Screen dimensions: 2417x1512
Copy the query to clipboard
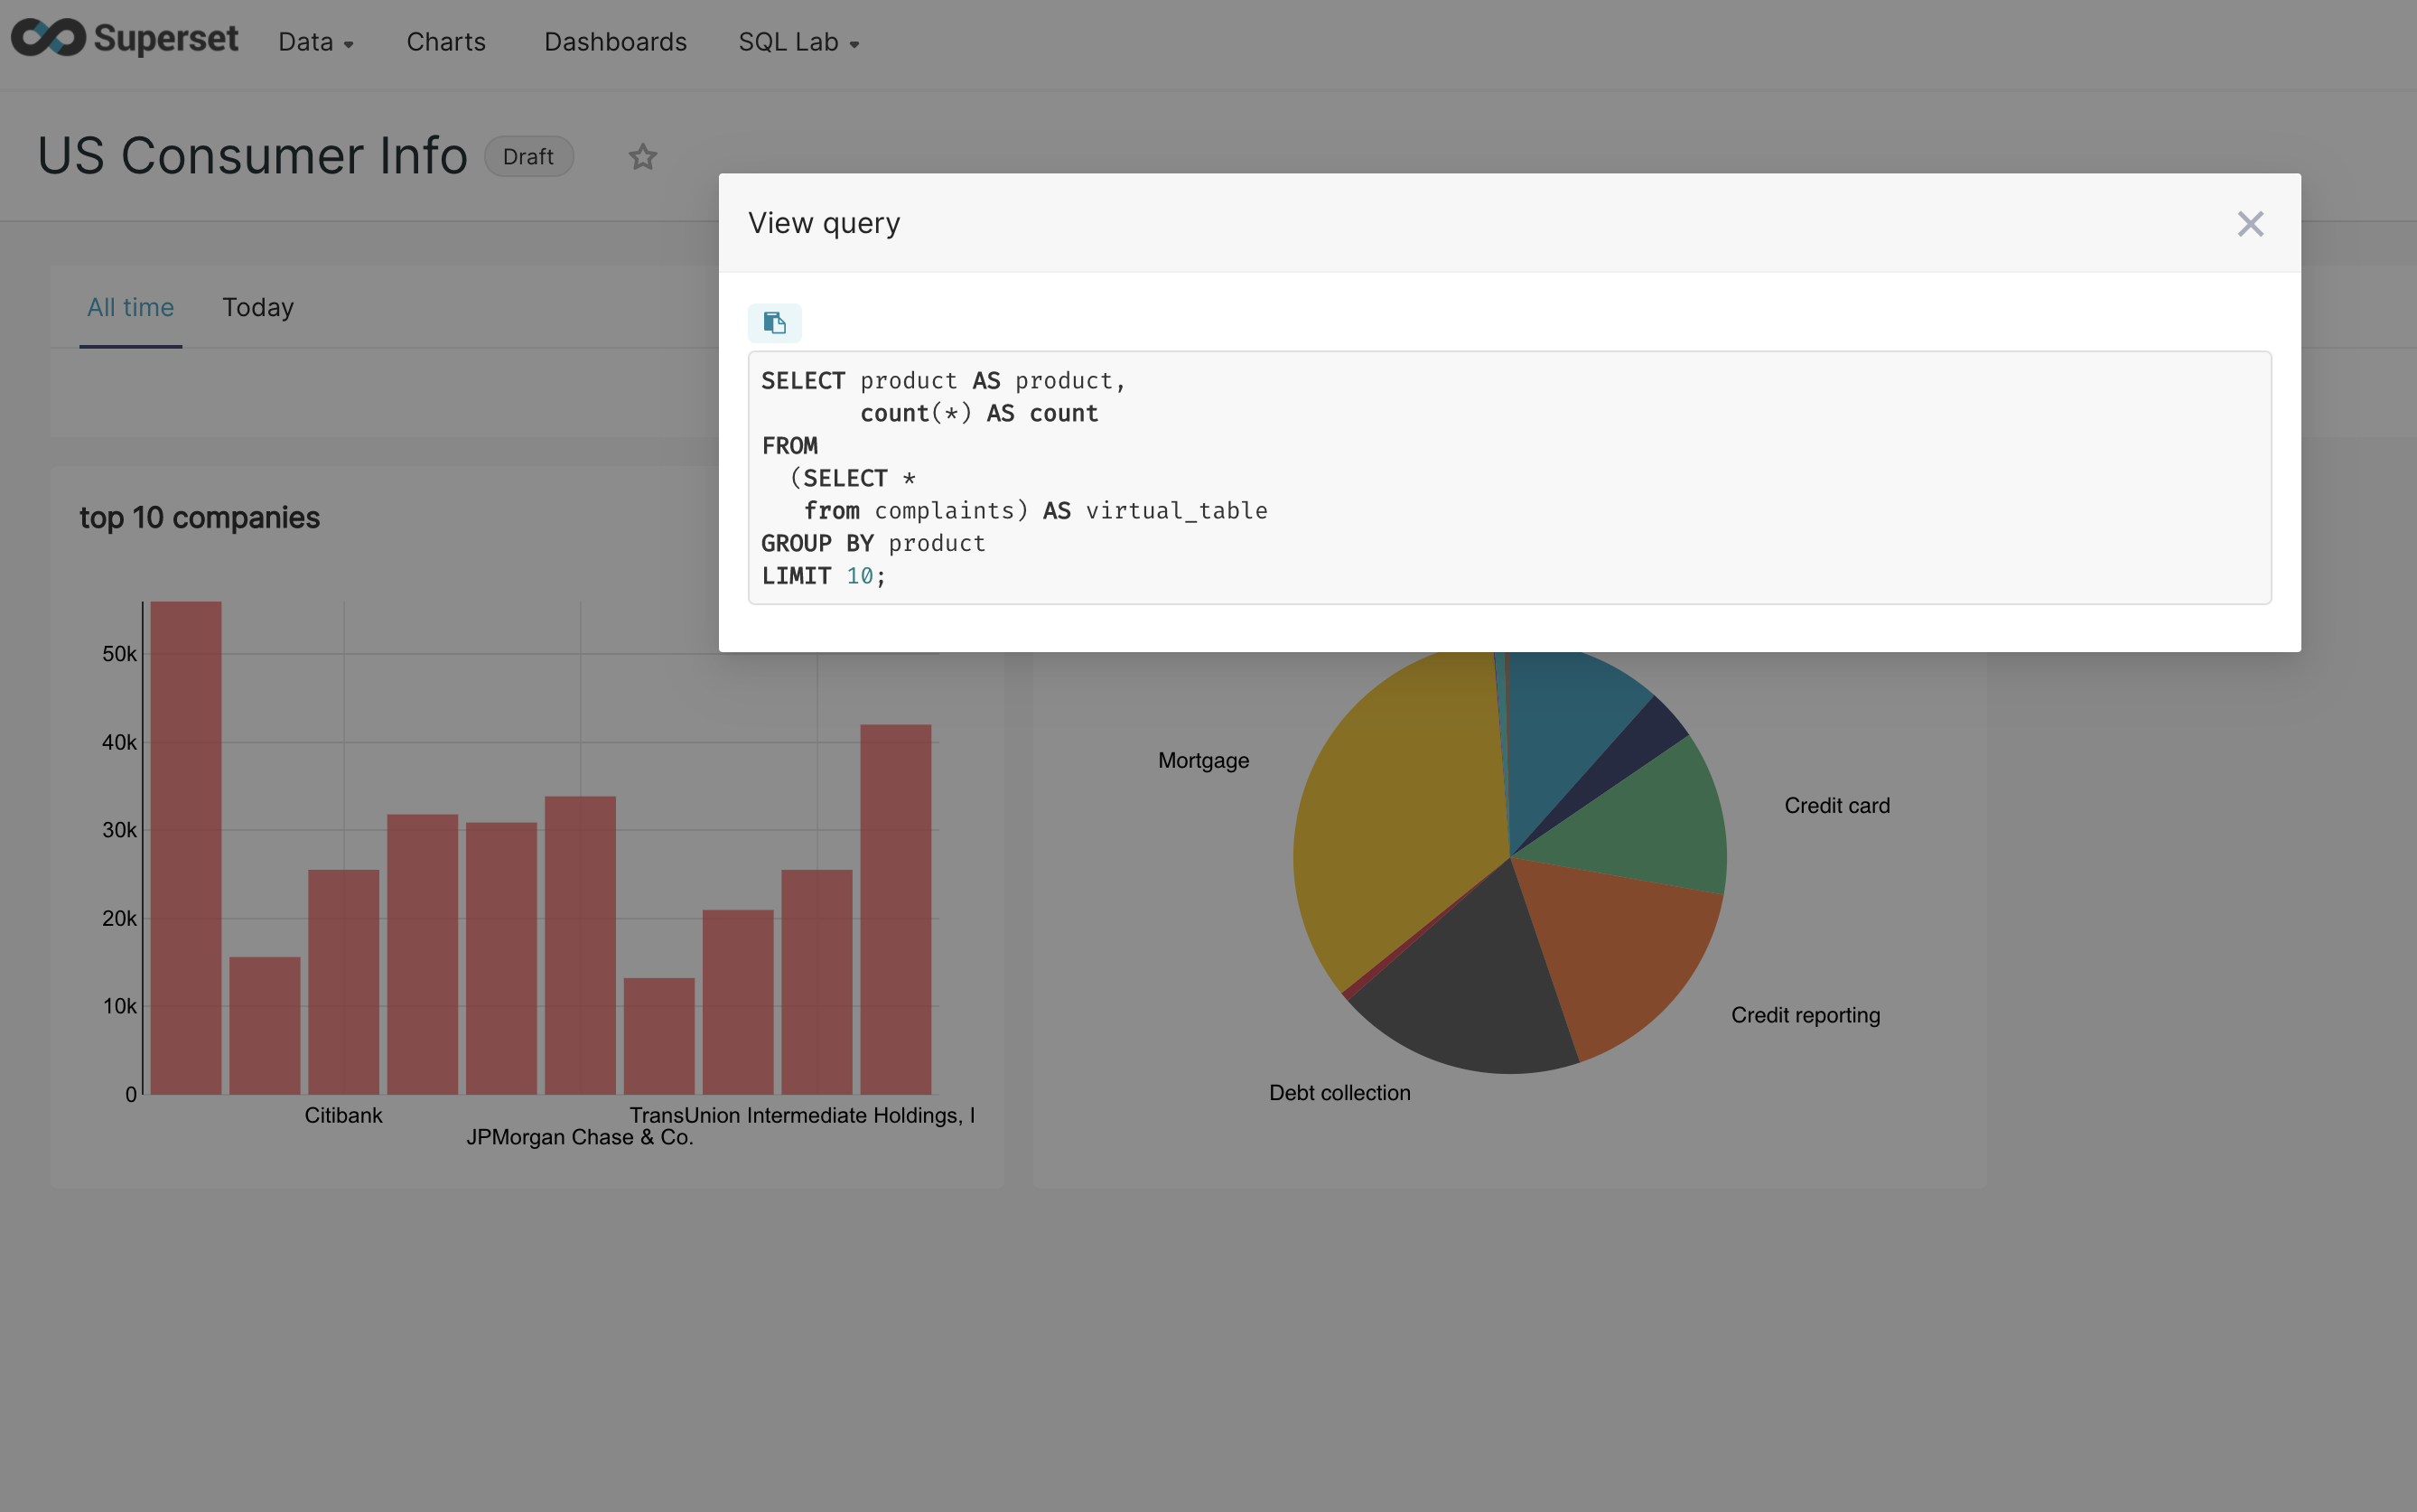click(x=774, y=322)
